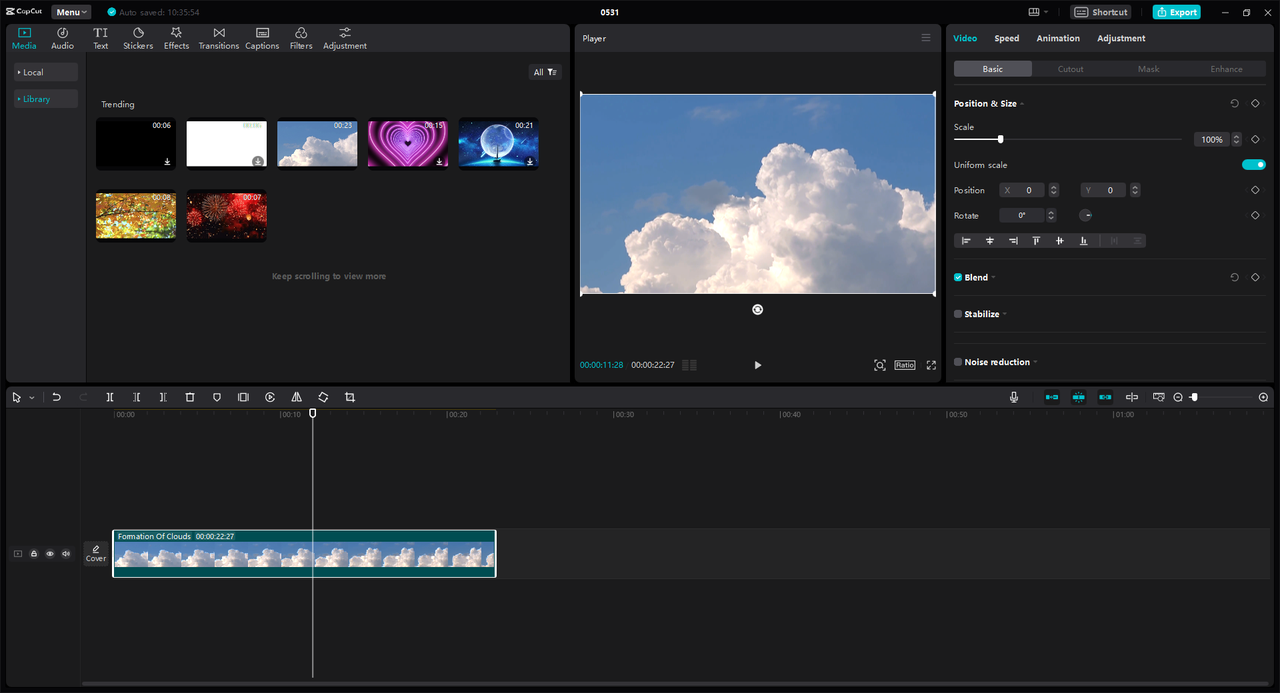Expand the selection tool dropdown arrow
The width and height of the screenshot is (1280, 693).
coord(32,397)
